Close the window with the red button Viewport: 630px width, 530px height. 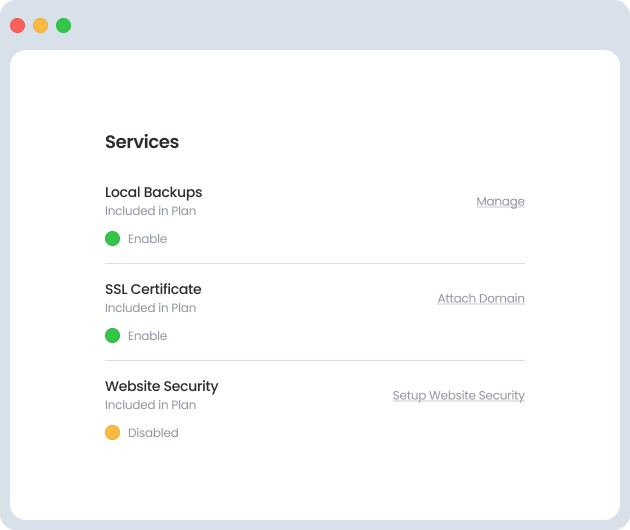[x=17, y=25]
